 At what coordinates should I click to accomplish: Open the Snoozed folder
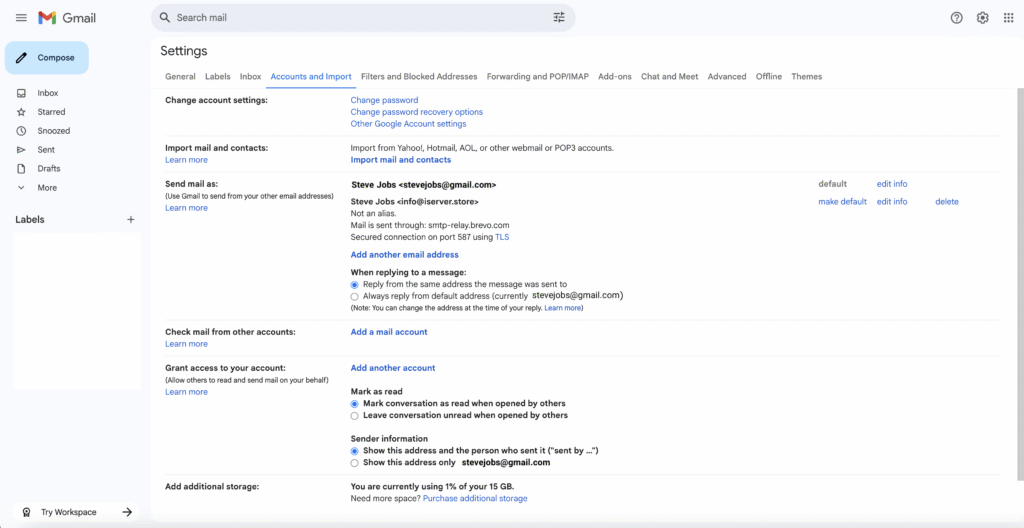54,131
